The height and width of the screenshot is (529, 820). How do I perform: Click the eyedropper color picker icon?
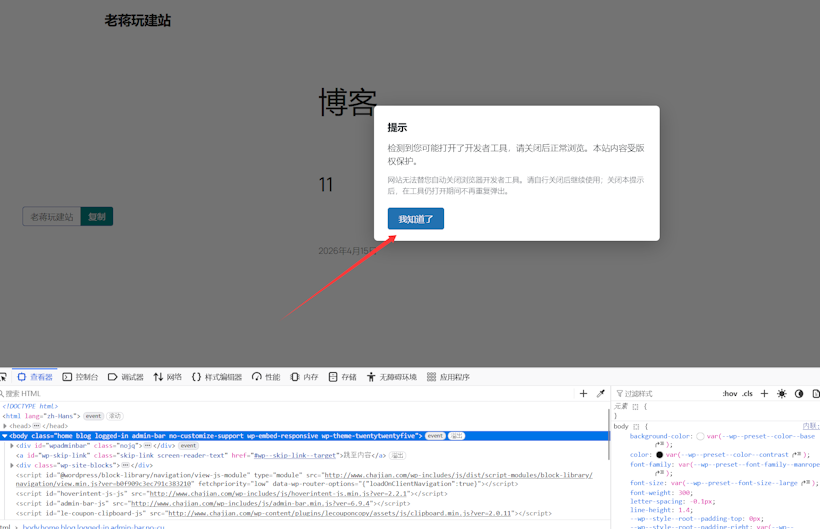(x=600, y=394)
